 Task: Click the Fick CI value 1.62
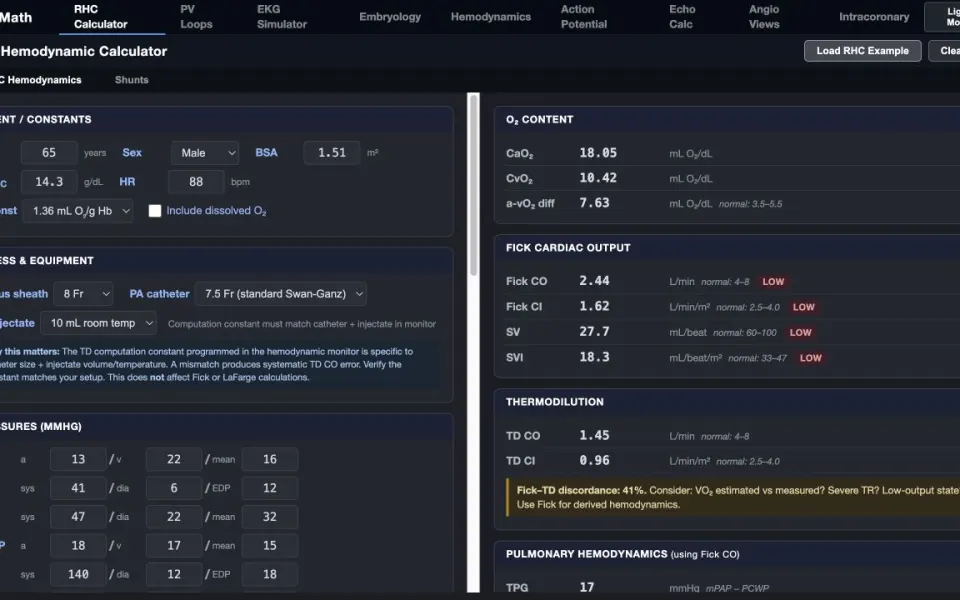pos(594,306)
